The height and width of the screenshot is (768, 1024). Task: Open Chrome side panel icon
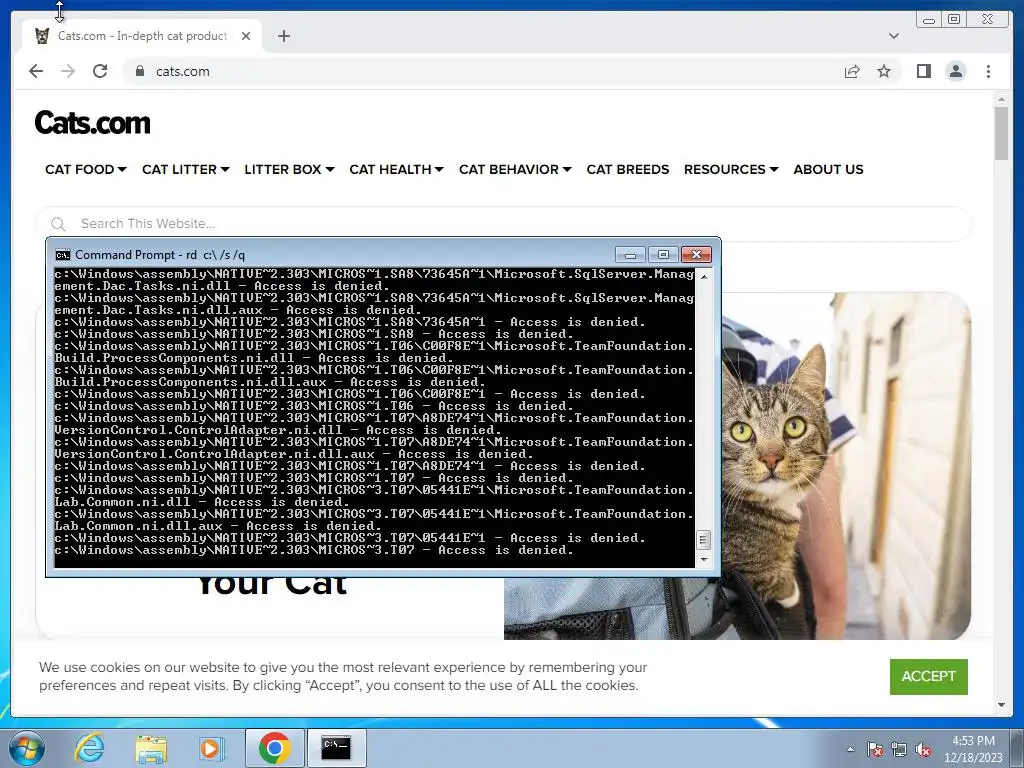click(923, 71)
